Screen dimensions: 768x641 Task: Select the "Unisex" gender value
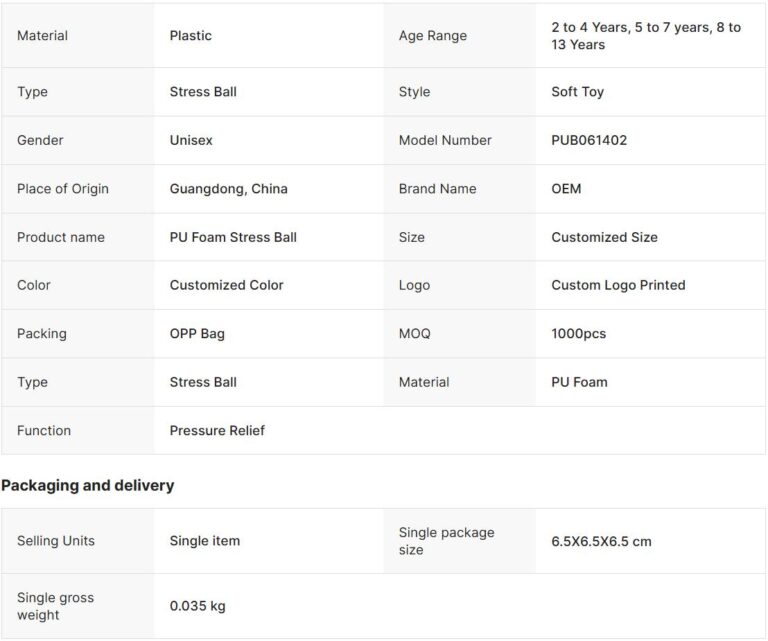coord(191,140)
